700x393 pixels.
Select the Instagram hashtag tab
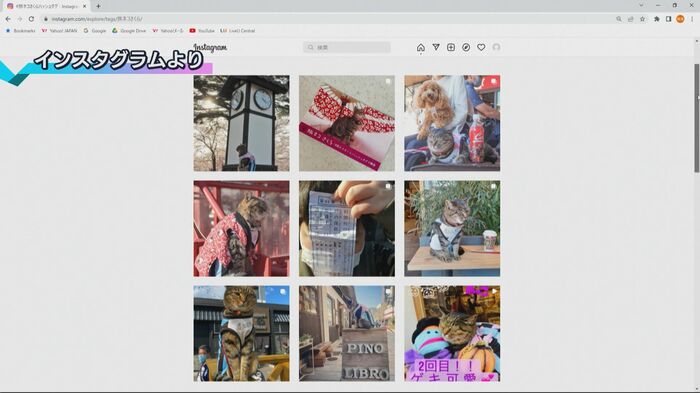[x=46, y=6]
